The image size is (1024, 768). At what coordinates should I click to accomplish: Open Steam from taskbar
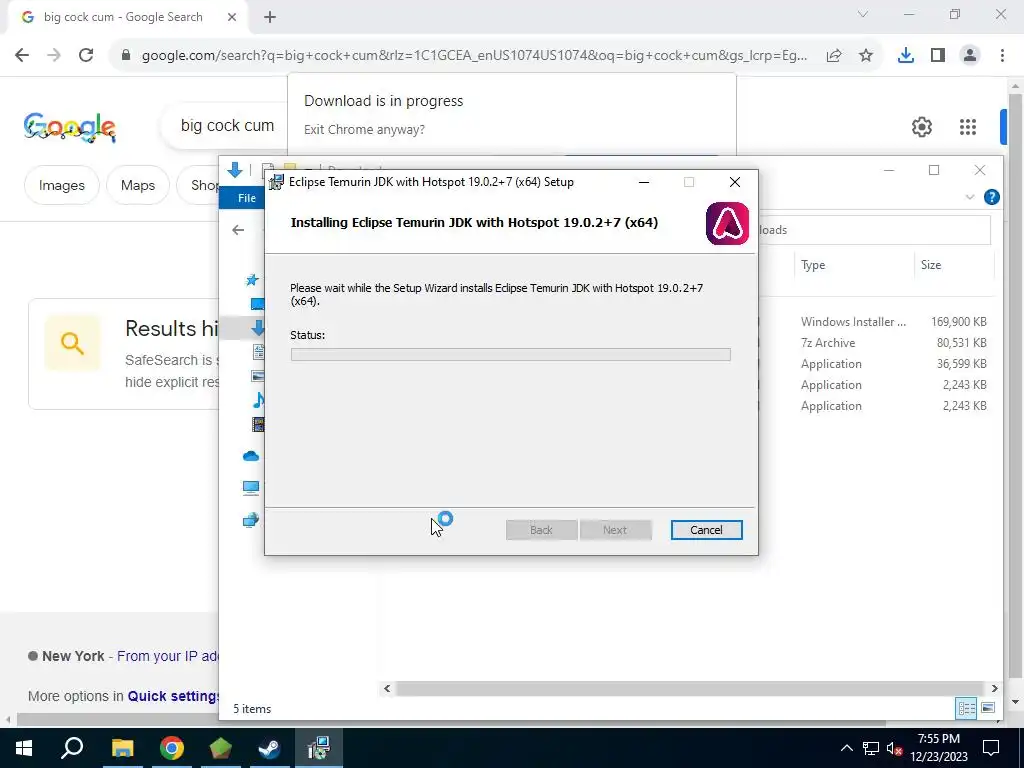(x=269, y=748)
